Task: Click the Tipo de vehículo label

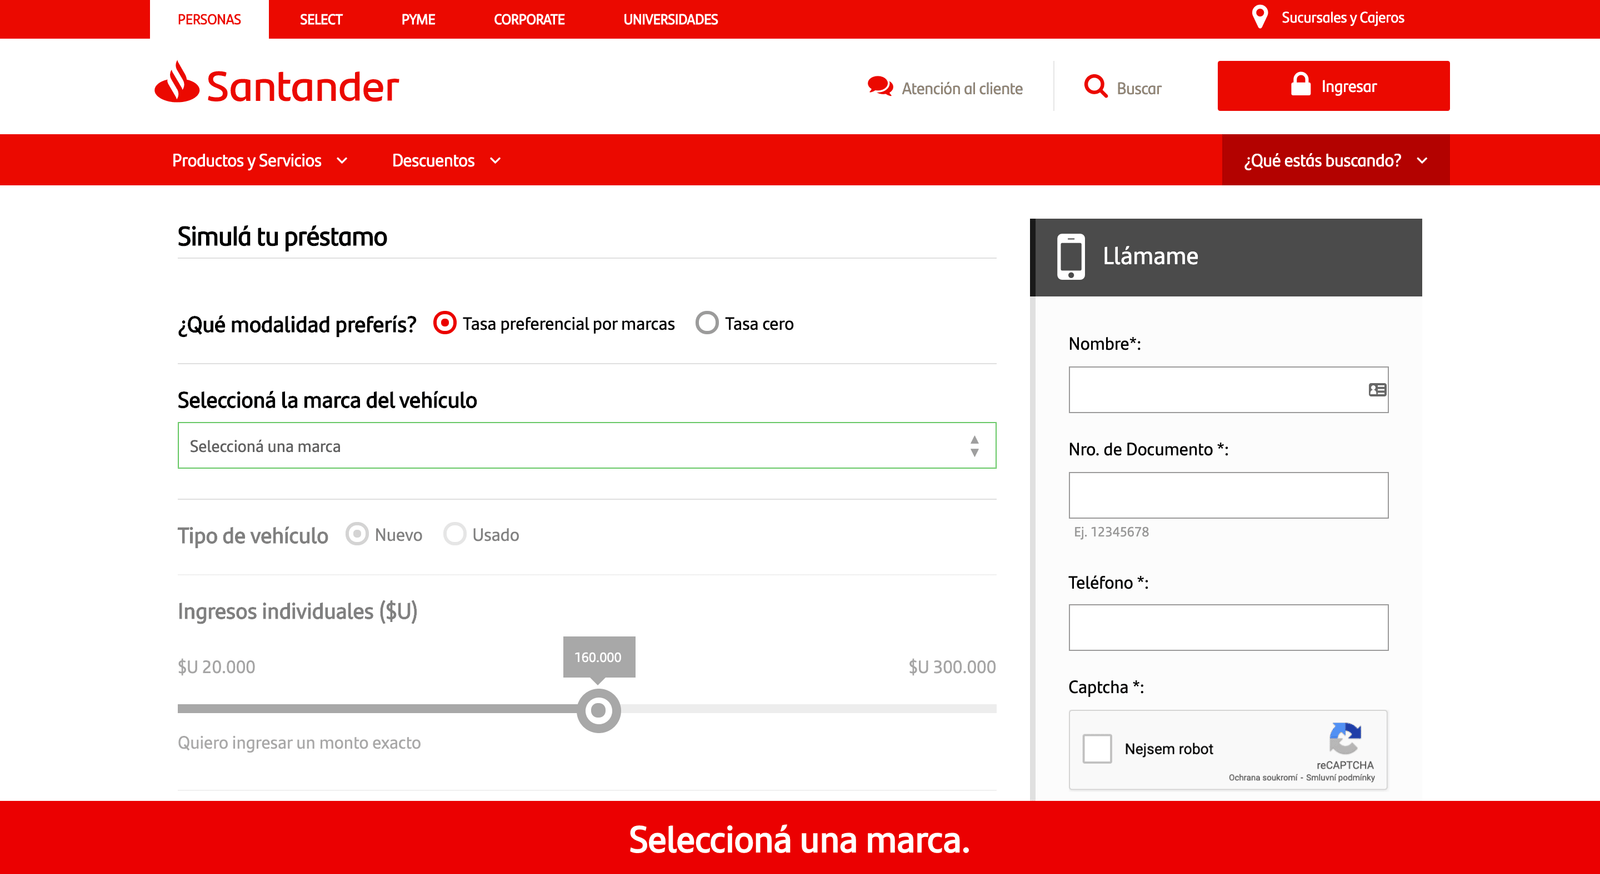Action: 253,535
